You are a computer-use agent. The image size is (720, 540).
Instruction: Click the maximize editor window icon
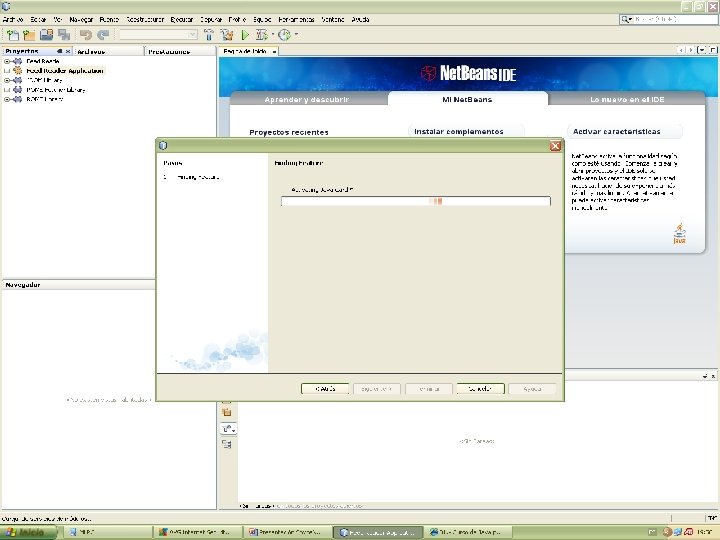pyautogui.click(x=713, y=50)
